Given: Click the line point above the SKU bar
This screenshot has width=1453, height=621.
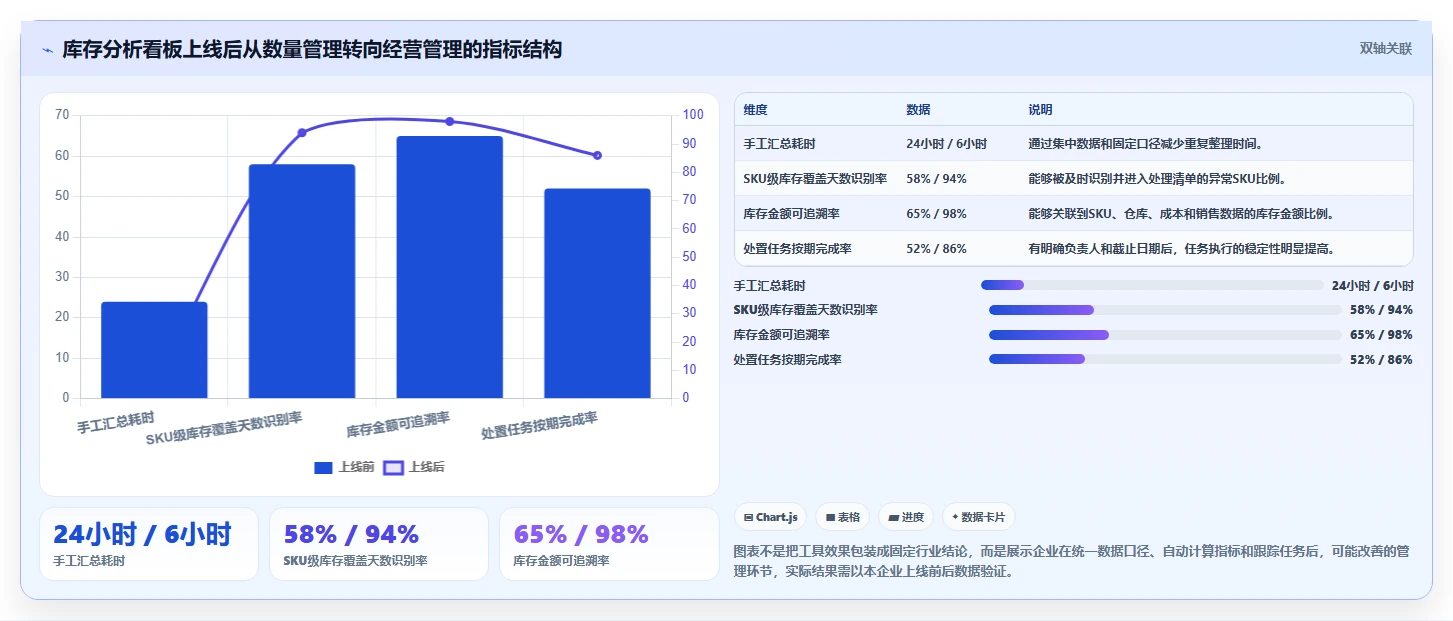Looking at the screenshot, I should pos(302,132).
